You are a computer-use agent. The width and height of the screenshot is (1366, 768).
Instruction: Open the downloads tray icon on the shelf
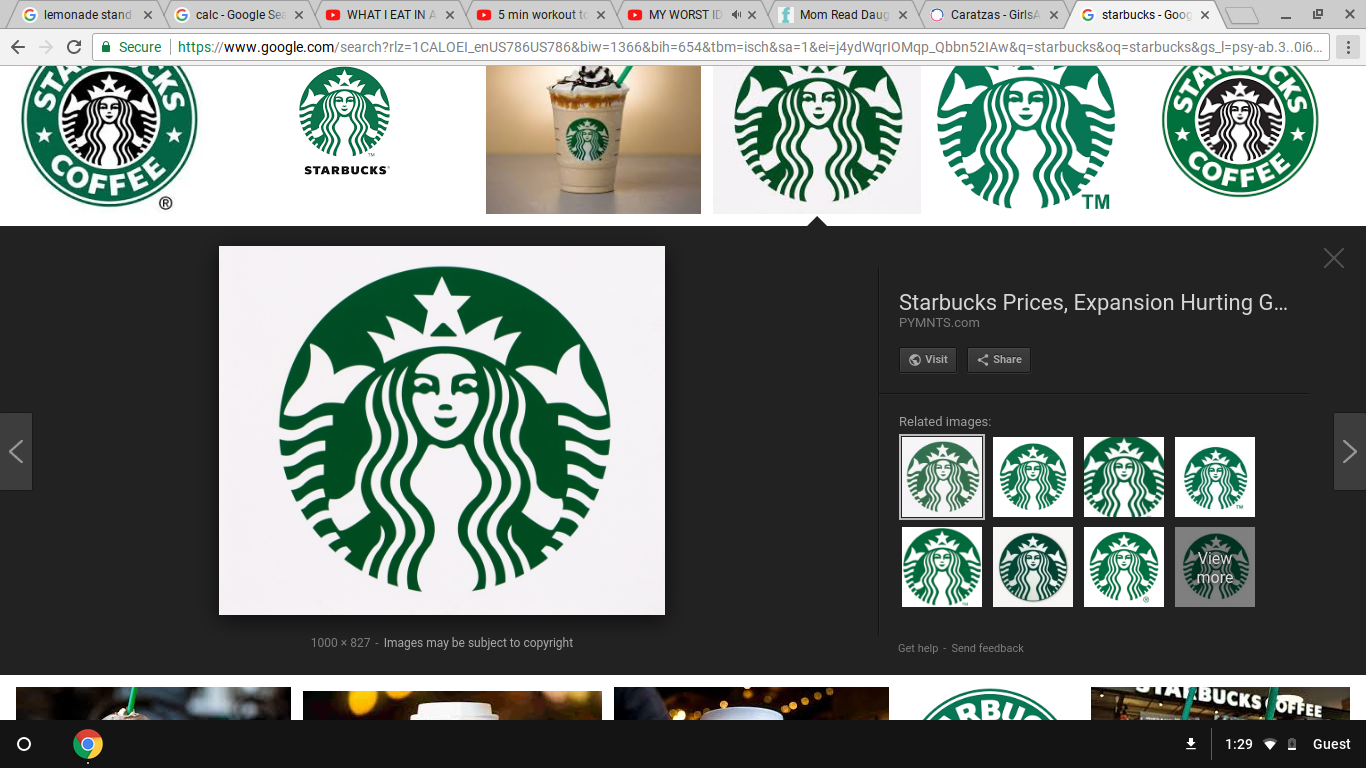tap(1191, 744)
